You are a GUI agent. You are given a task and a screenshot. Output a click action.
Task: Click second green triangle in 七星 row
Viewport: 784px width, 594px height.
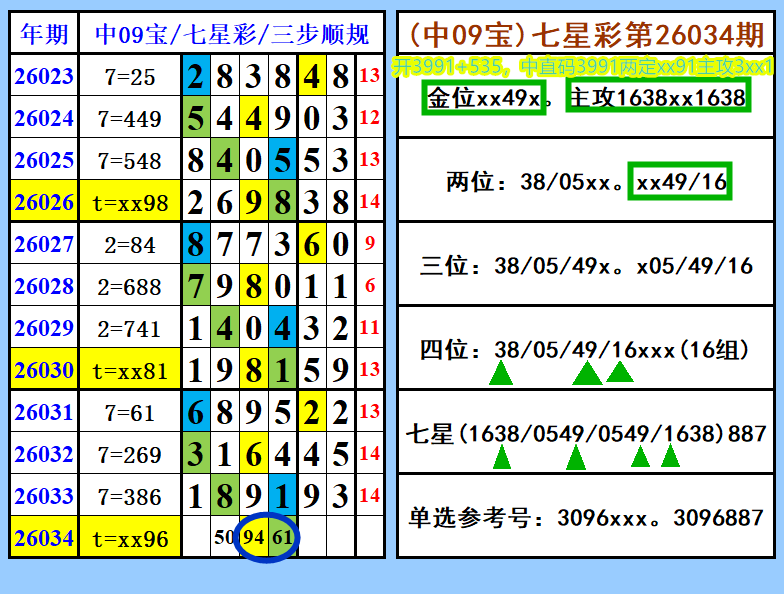click(x=575, y=458)
